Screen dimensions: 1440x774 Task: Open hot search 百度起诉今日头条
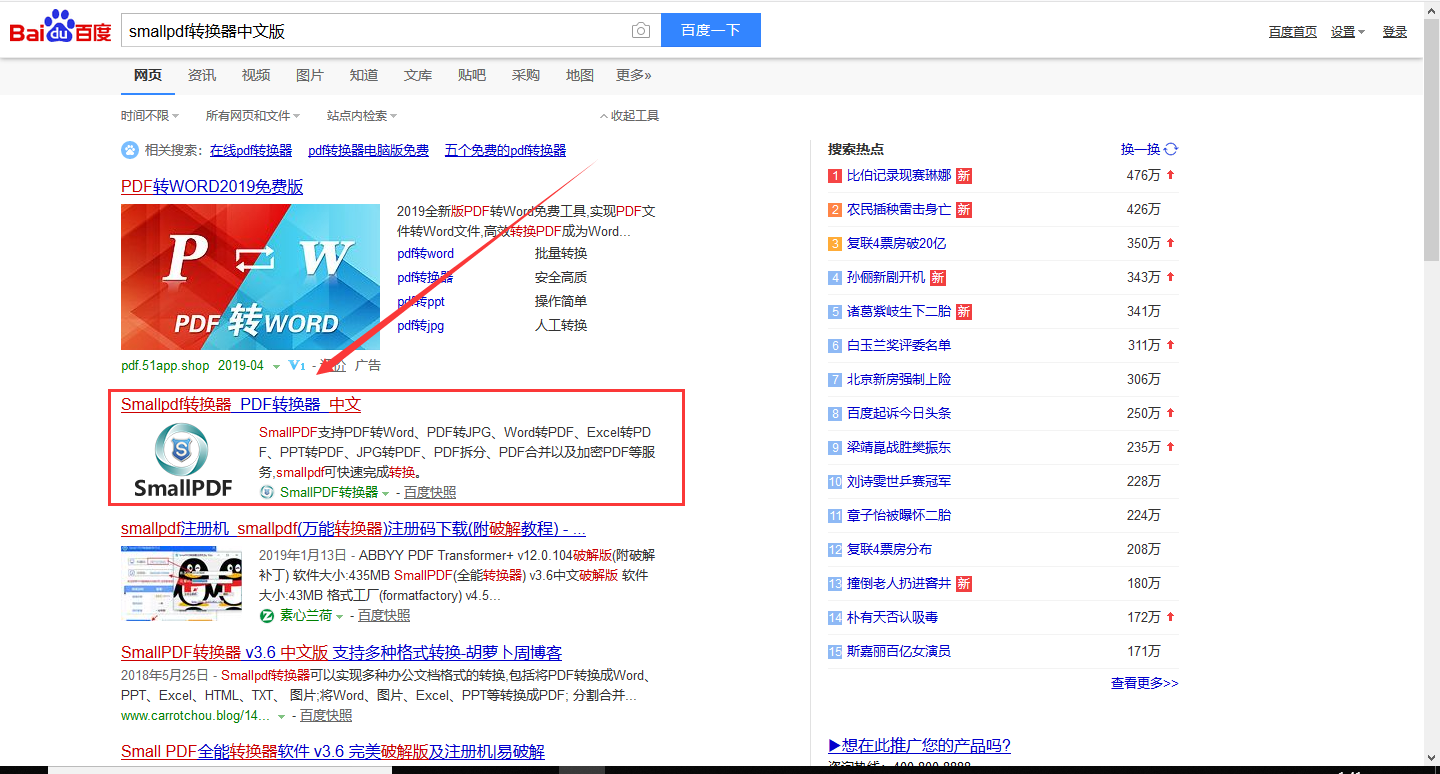tap(899, 413)
